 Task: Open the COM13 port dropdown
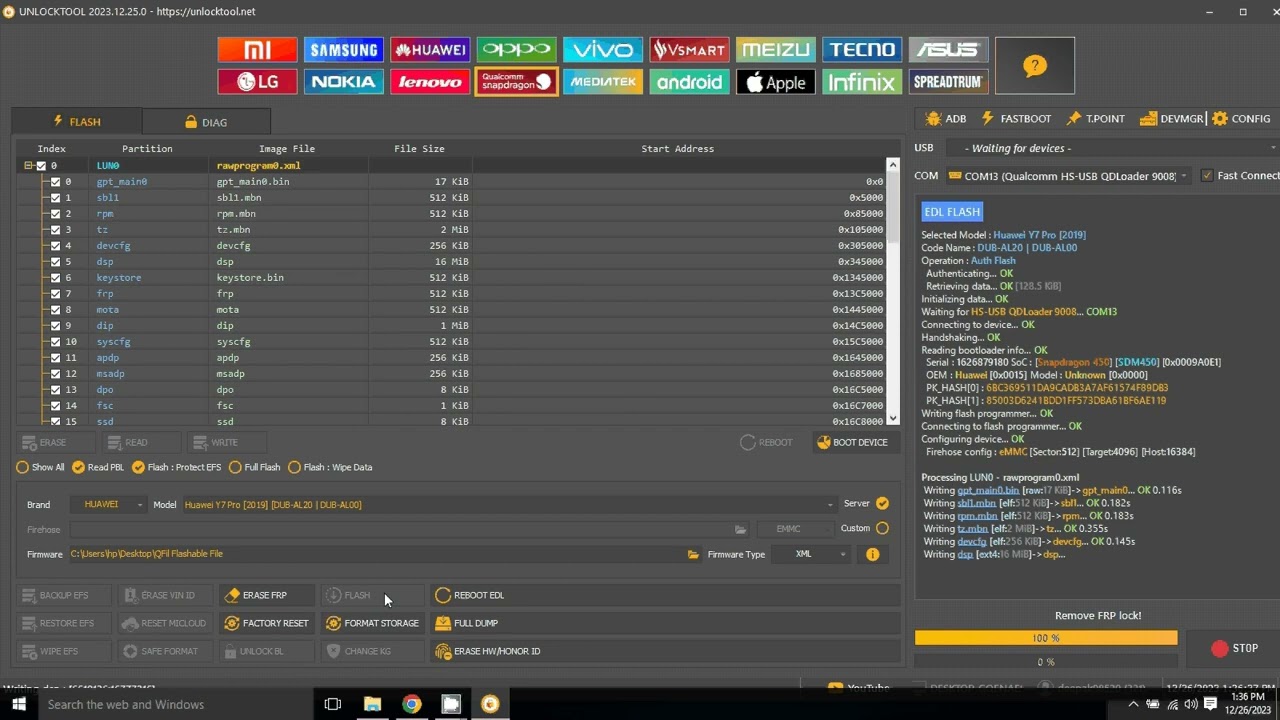pyautogui.click(x=1067, y=176)
